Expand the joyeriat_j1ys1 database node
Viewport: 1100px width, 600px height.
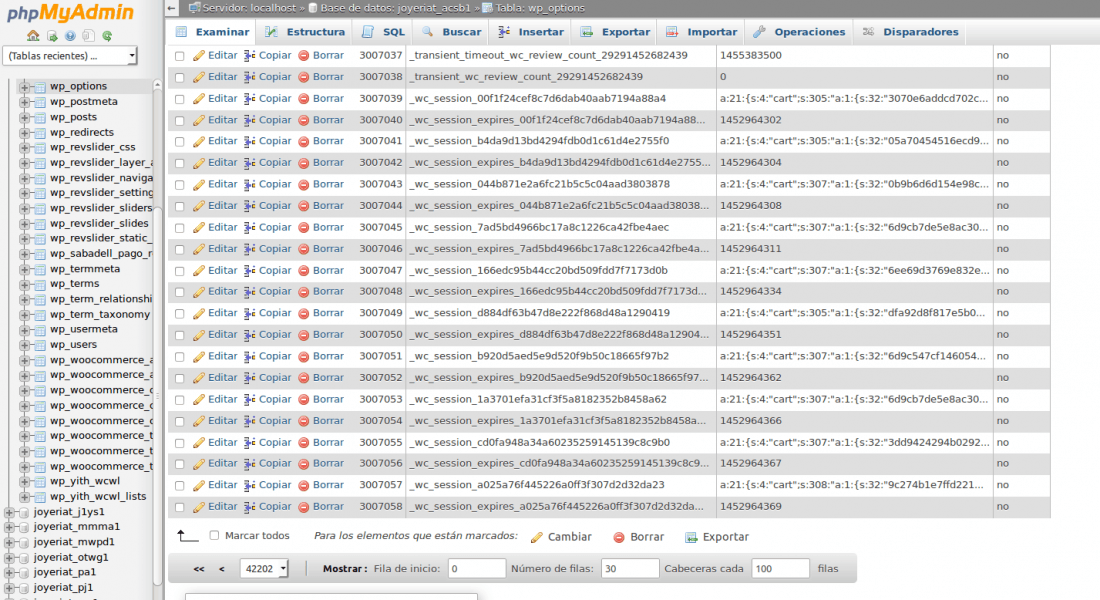click(9, 512)
